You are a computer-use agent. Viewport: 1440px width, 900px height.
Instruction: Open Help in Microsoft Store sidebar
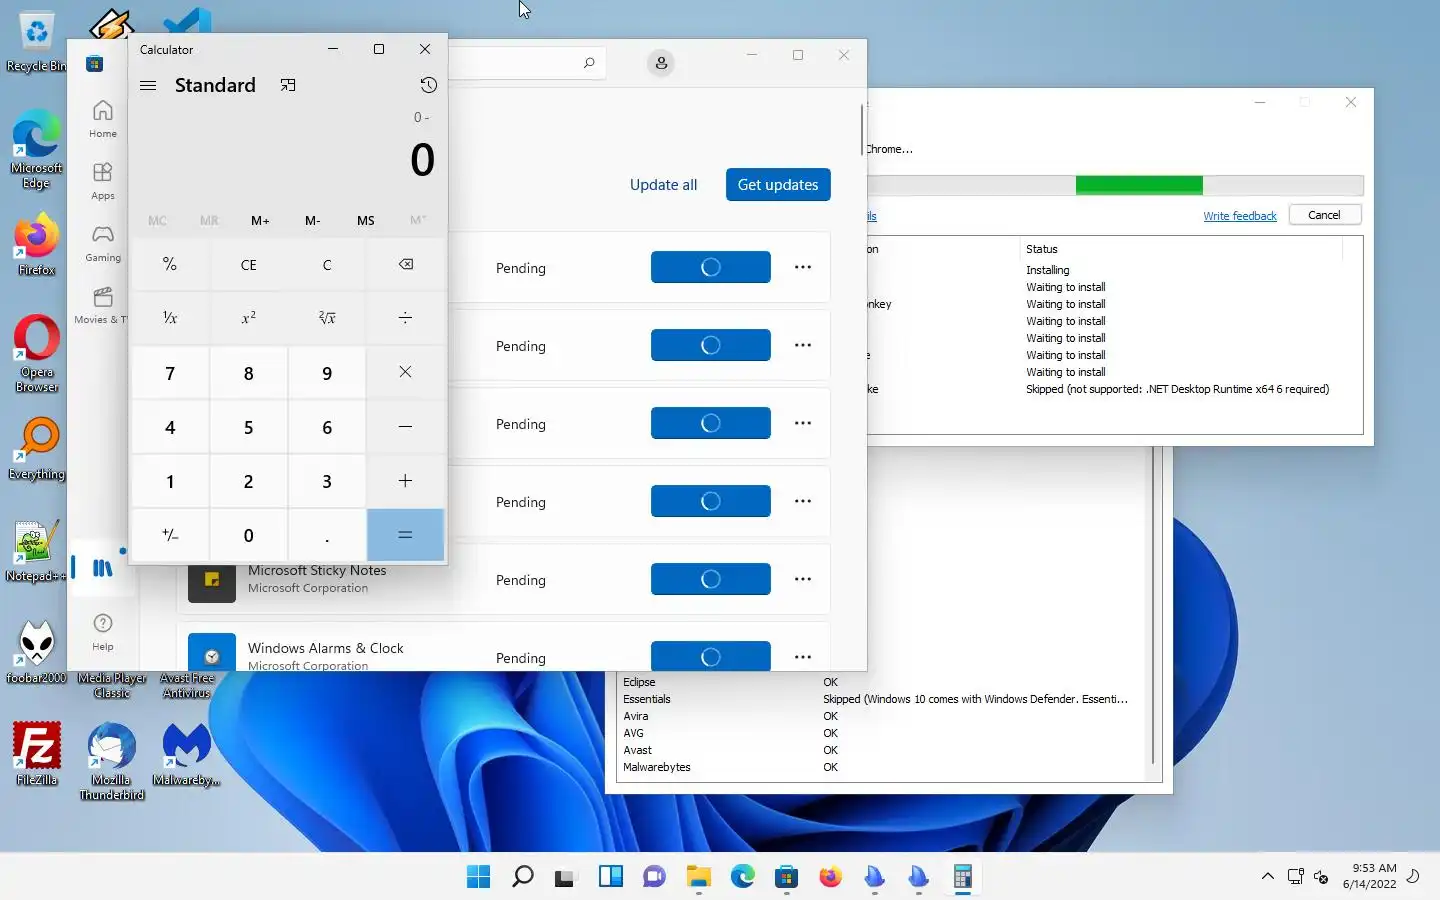102,632
